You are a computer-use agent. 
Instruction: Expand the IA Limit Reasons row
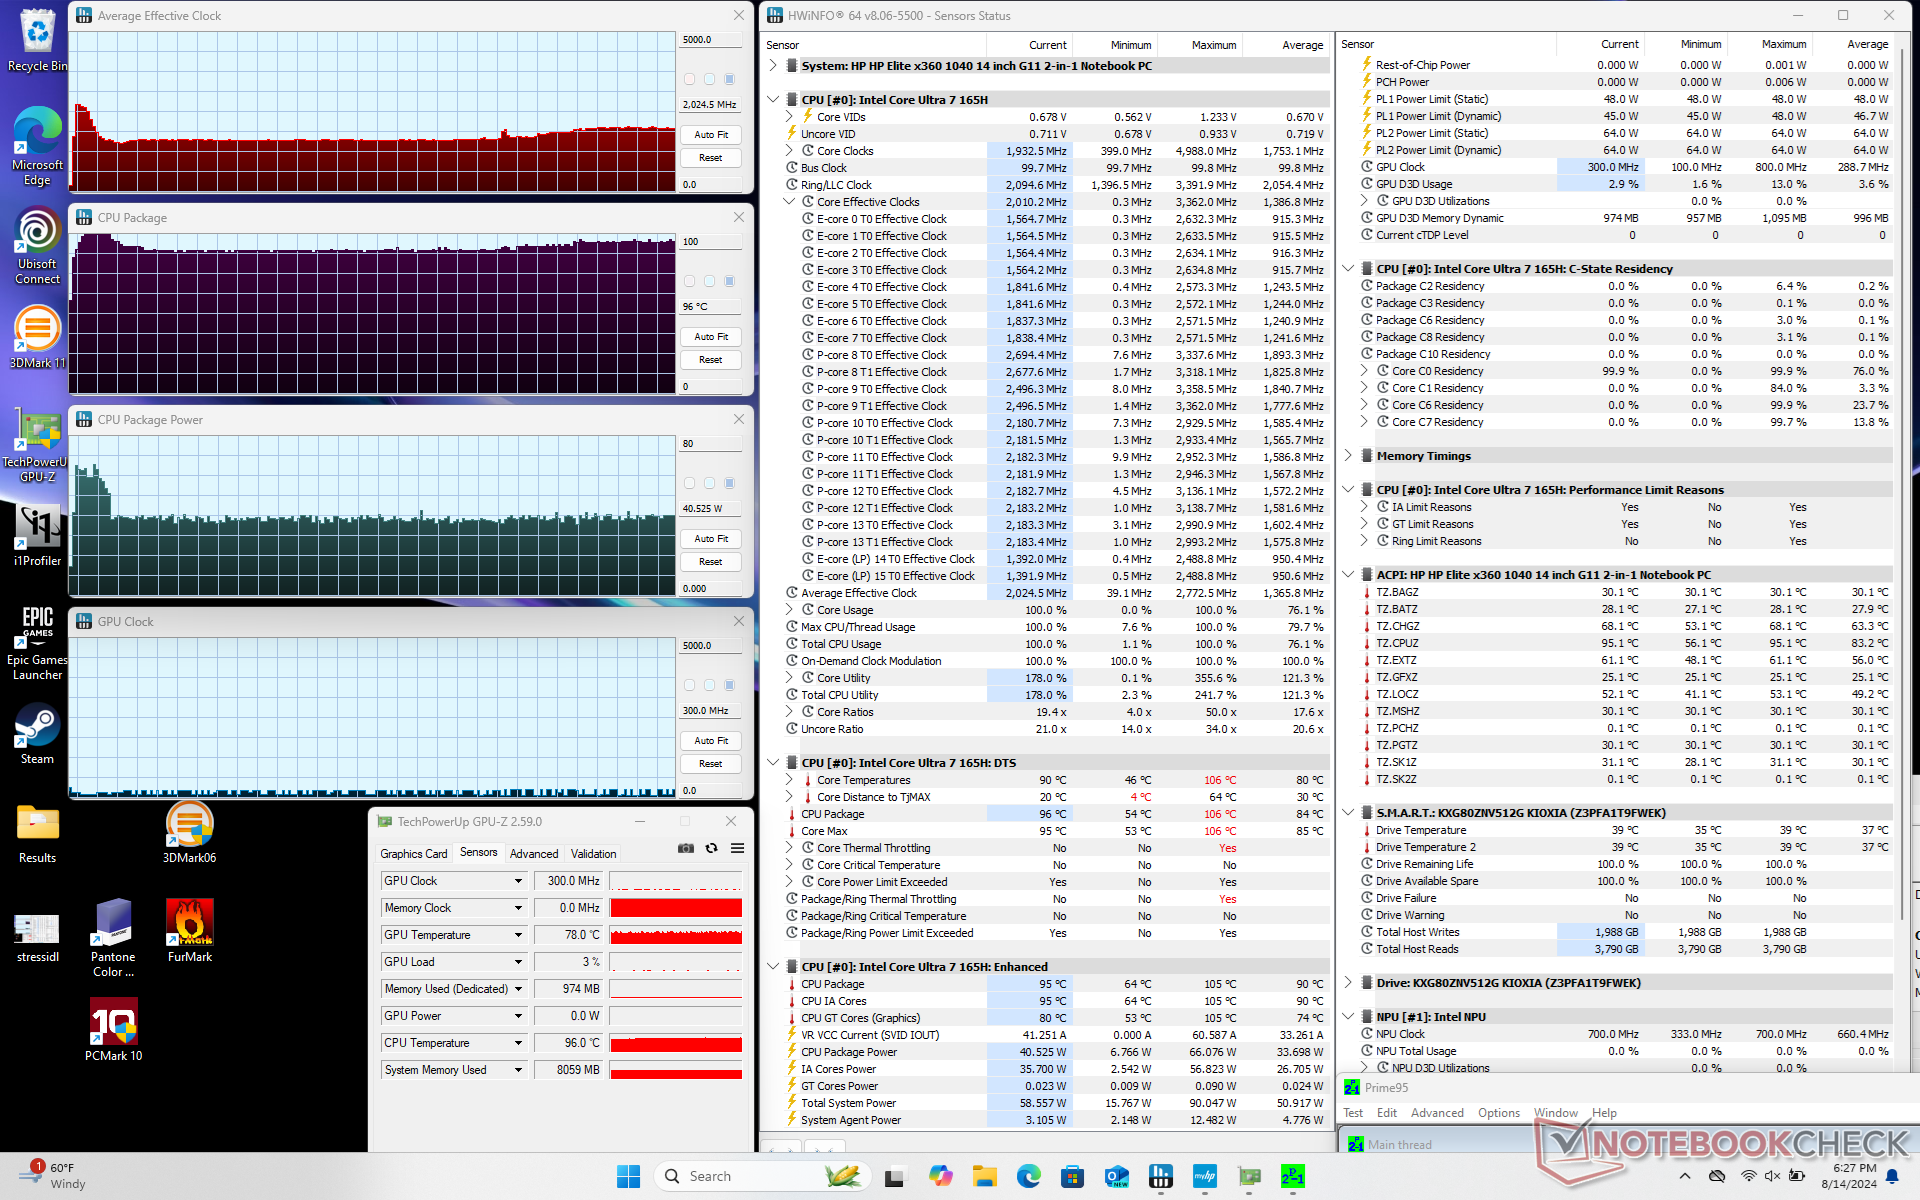[1364, 507]
